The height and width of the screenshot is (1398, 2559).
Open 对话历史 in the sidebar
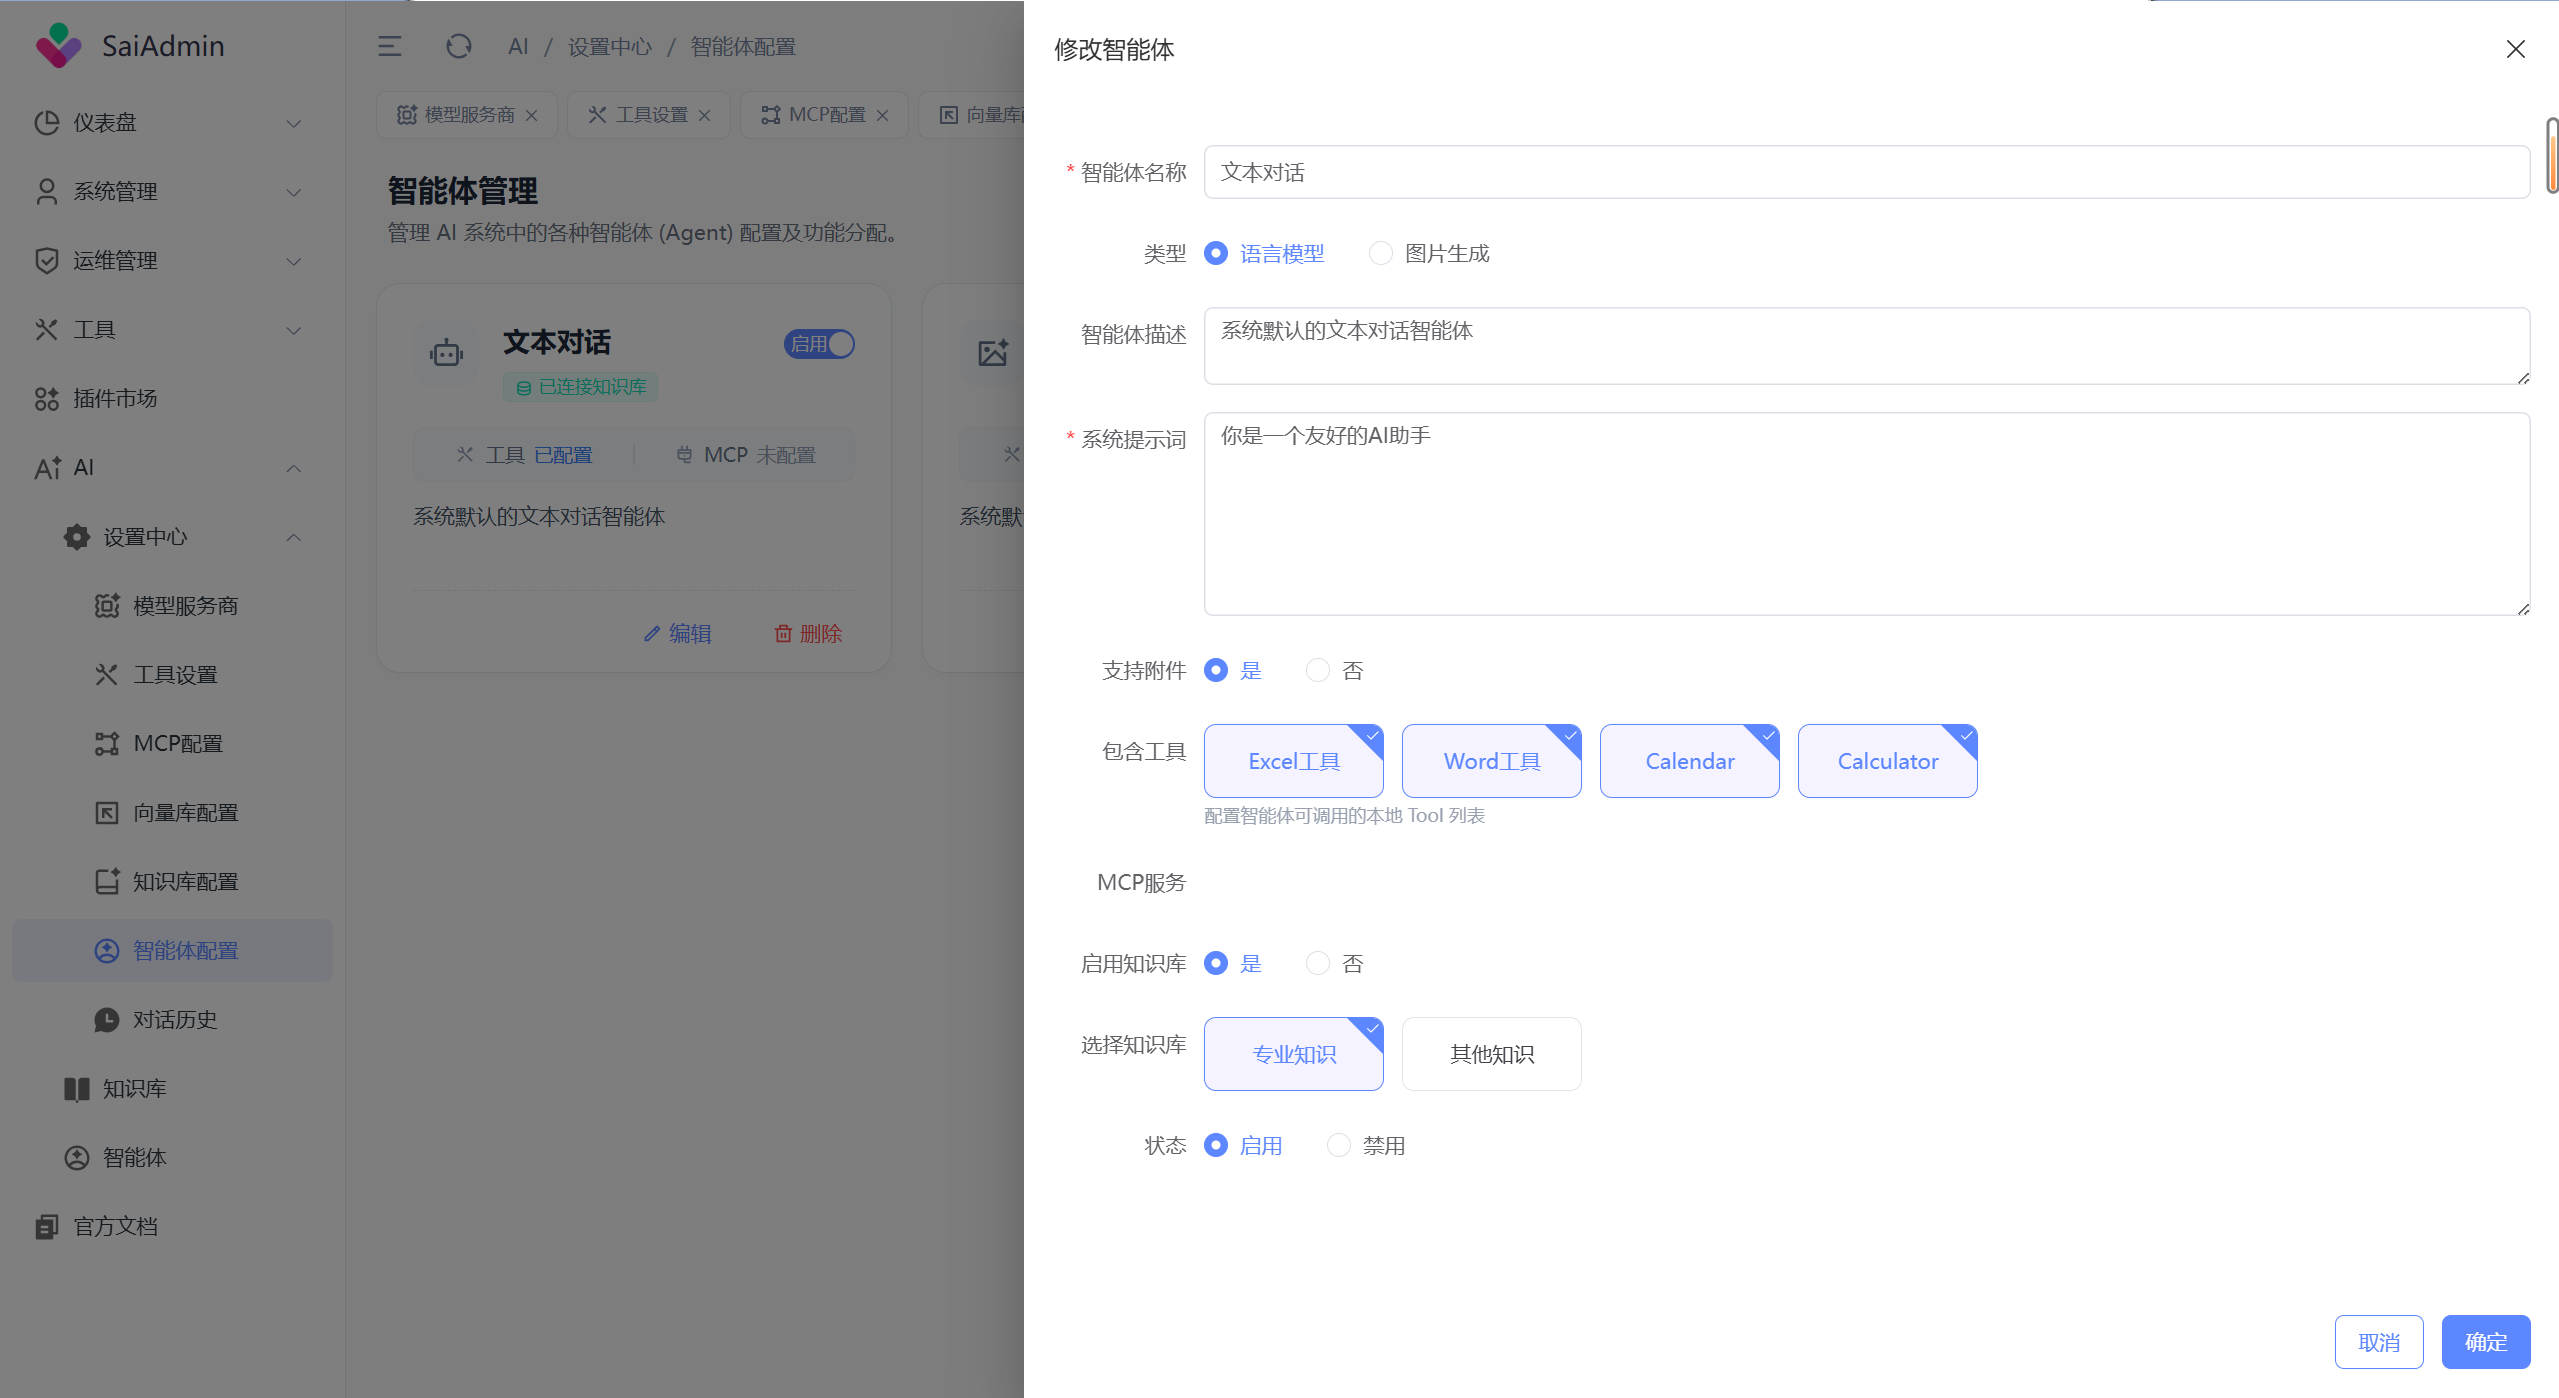pyautogui.click(x=175, y=1020)
